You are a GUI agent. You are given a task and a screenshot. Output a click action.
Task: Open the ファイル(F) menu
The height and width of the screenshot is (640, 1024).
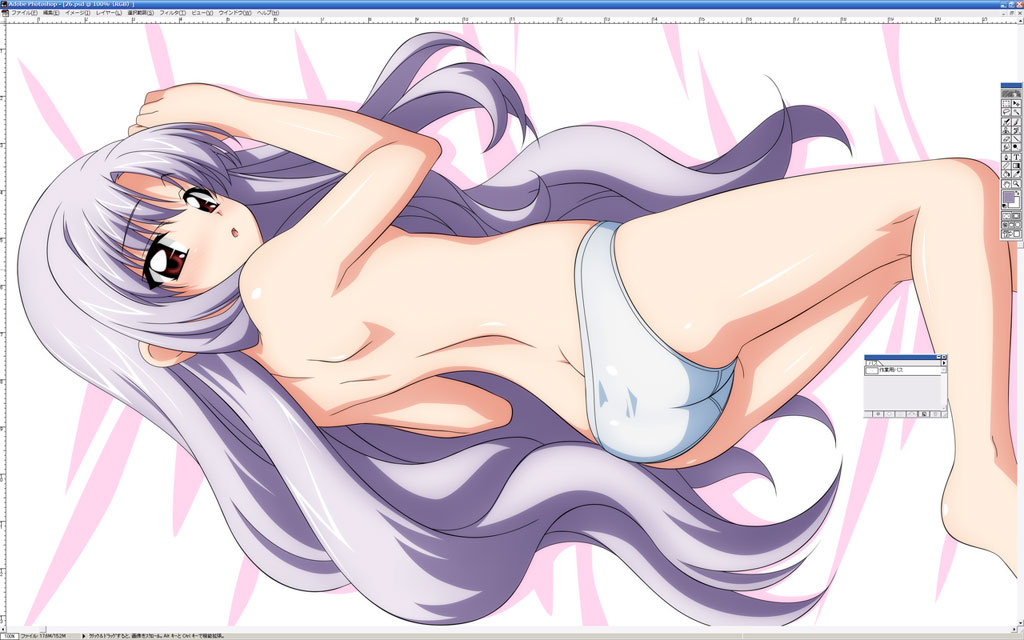(24, 12)
